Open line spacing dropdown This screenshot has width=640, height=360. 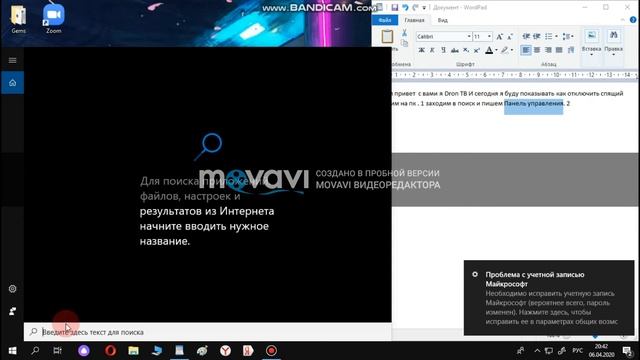[x=568, y=36]
